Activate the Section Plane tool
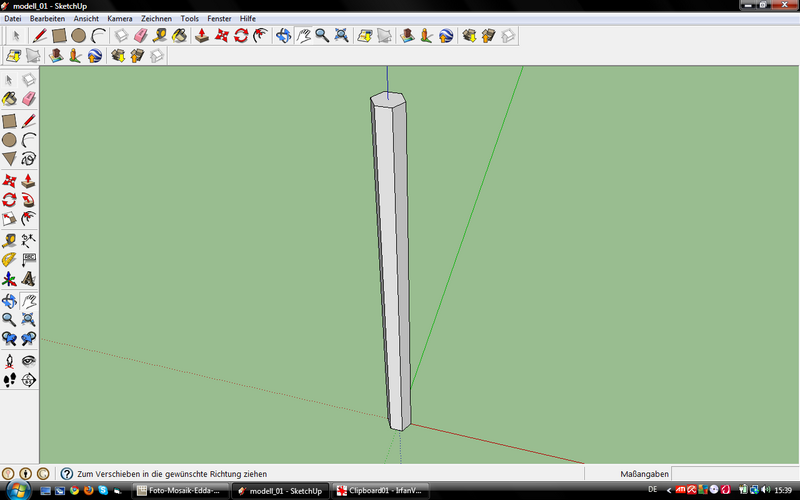Image resolution: width=800 pixels, height=500 pixels. pyautogui.click(x=29, y=380)
